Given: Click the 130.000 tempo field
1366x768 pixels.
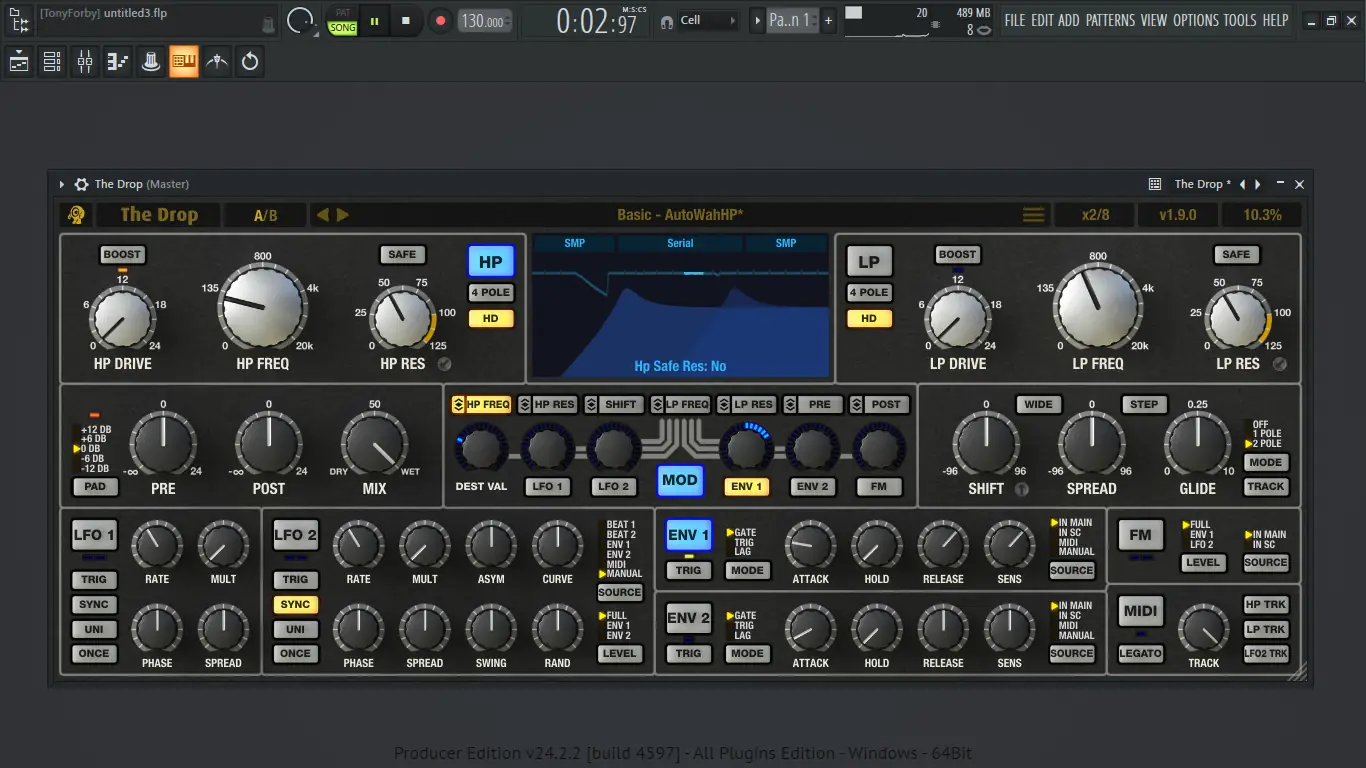Looking at the screenshot, I should coord(484,21).
